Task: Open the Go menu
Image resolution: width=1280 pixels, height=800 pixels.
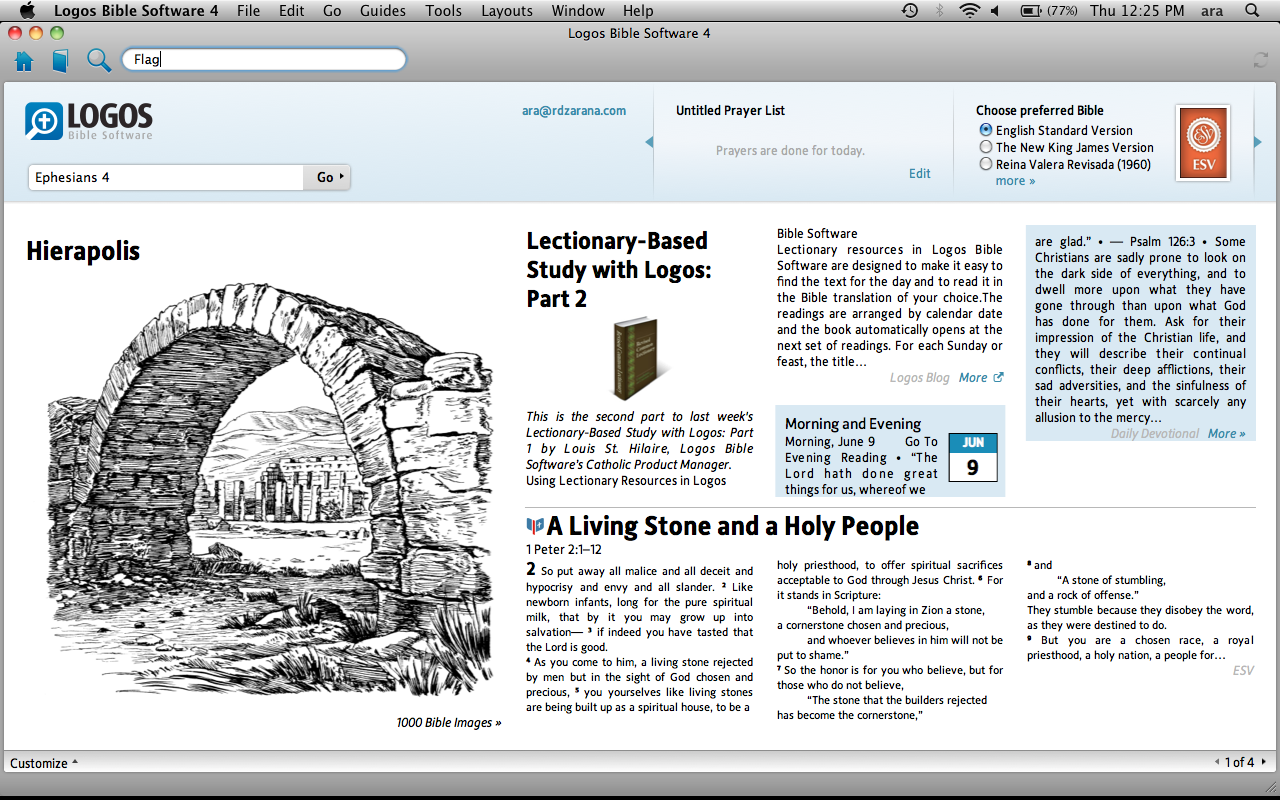Action: click(x=332, y=11)
